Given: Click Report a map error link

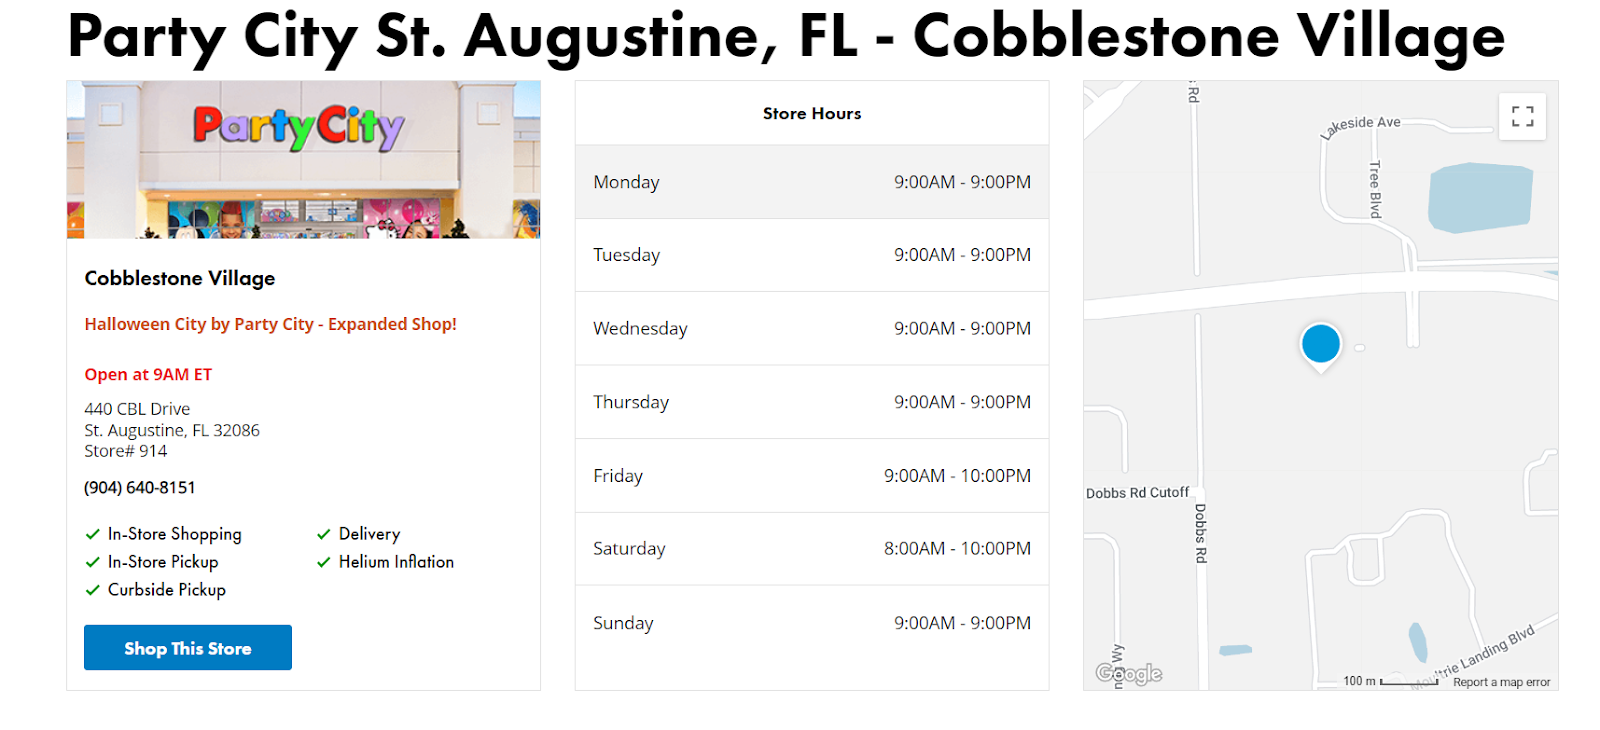Looking at the screenshot, I should (1501, 682).
